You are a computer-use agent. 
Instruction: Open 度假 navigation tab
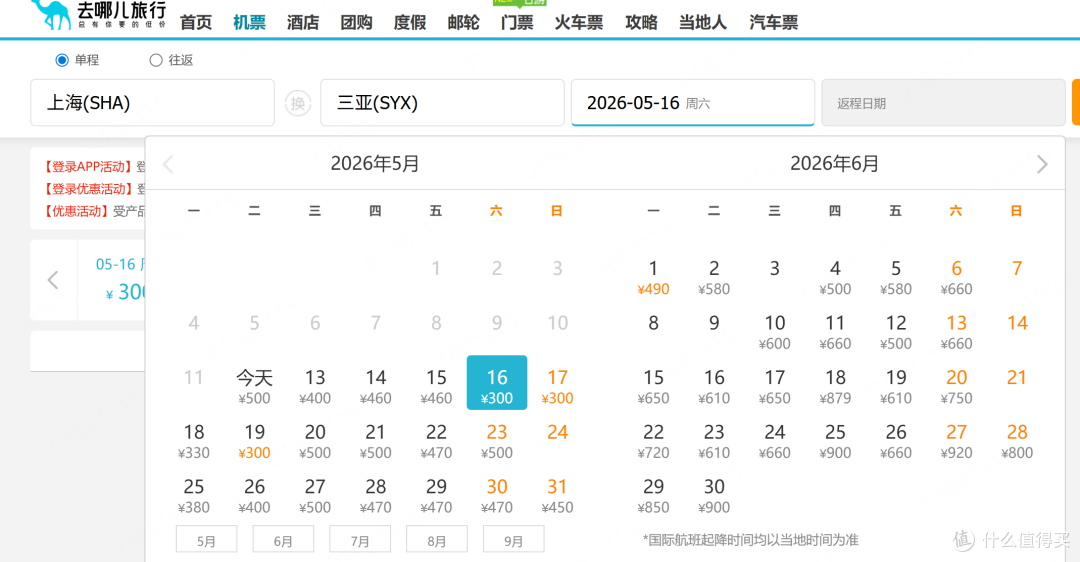(x=410, y=23)
